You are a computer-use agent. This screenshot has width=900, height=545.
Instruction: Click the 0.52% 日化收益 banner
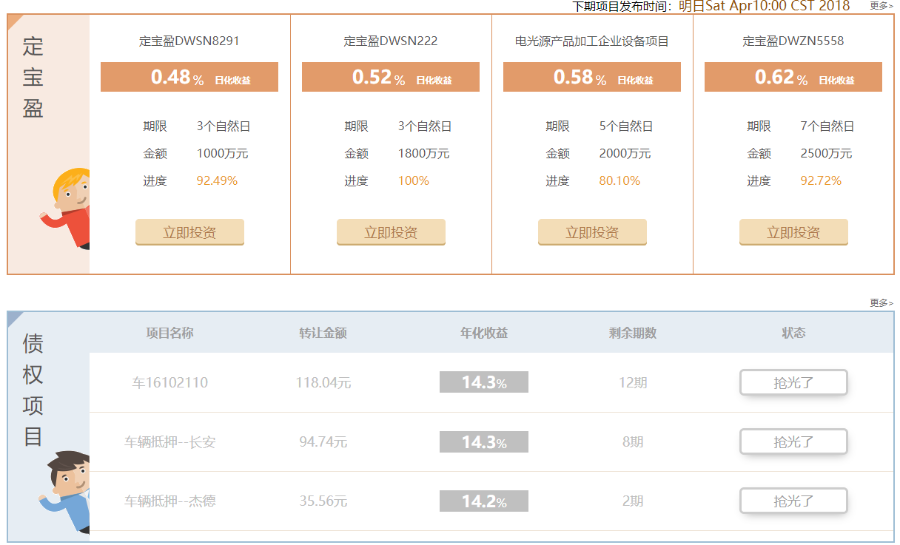[x=391, y=77]
